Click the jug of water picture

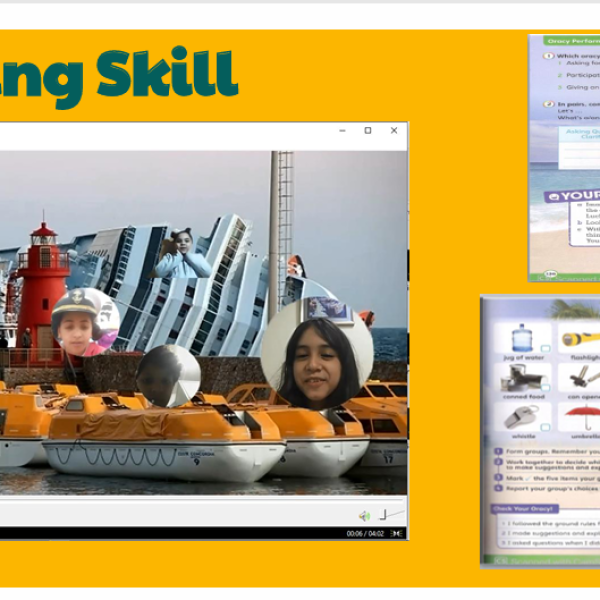pyautogui.click(x=522, y=338)
